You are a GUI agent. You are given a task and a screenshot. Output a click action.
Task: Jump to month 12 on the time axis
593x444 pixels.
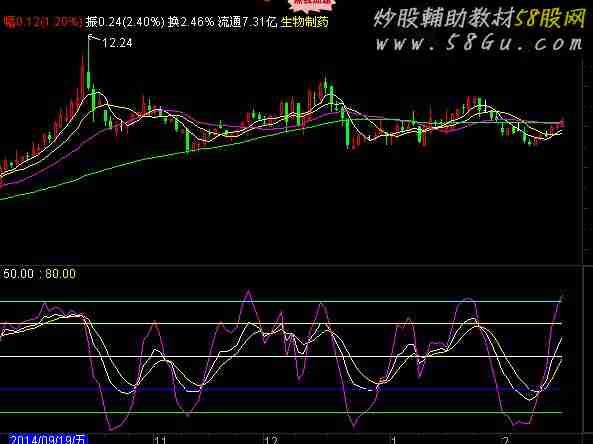click(x=271, y=440)
